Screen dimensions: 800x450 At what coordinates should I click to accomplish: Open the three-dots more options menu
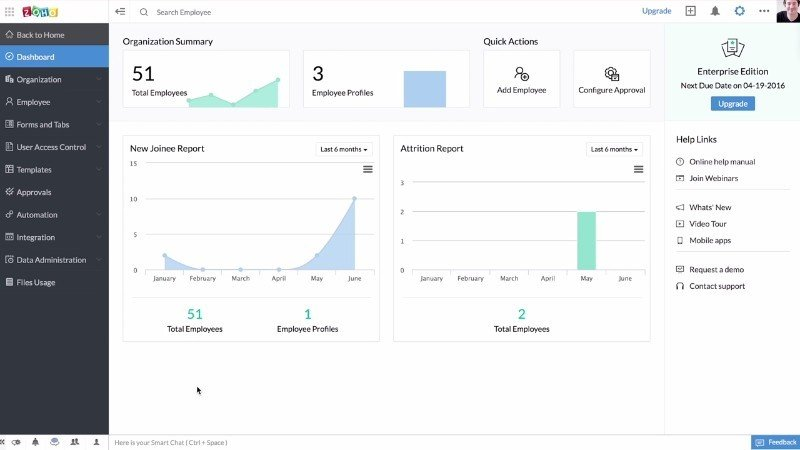pyautogui.click(x=764, y=11)
